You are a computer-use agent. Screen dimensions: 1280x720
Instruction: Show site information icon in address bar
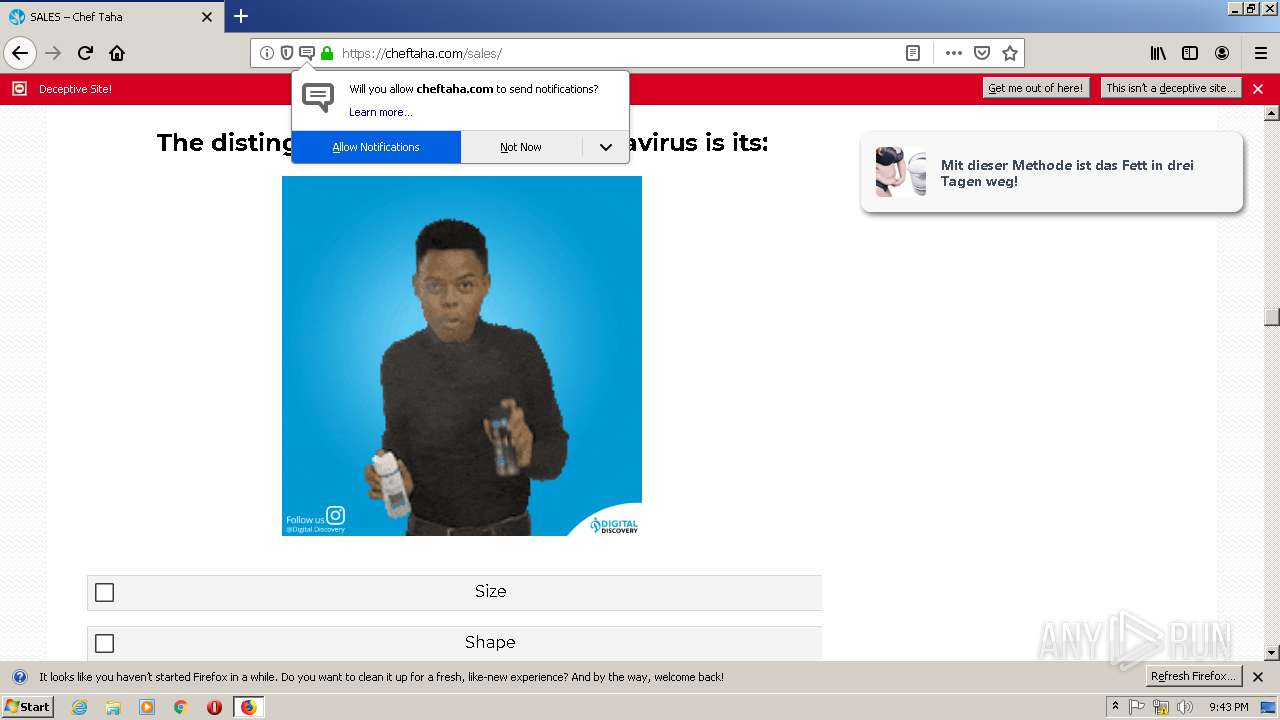pos(267,53)
